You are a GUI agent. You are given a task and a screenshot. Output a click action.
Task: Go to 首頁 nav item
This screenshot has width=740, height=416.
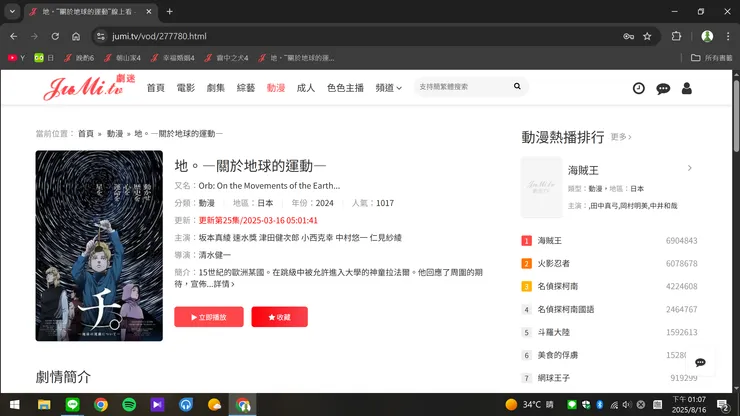(x=155, y=88)
